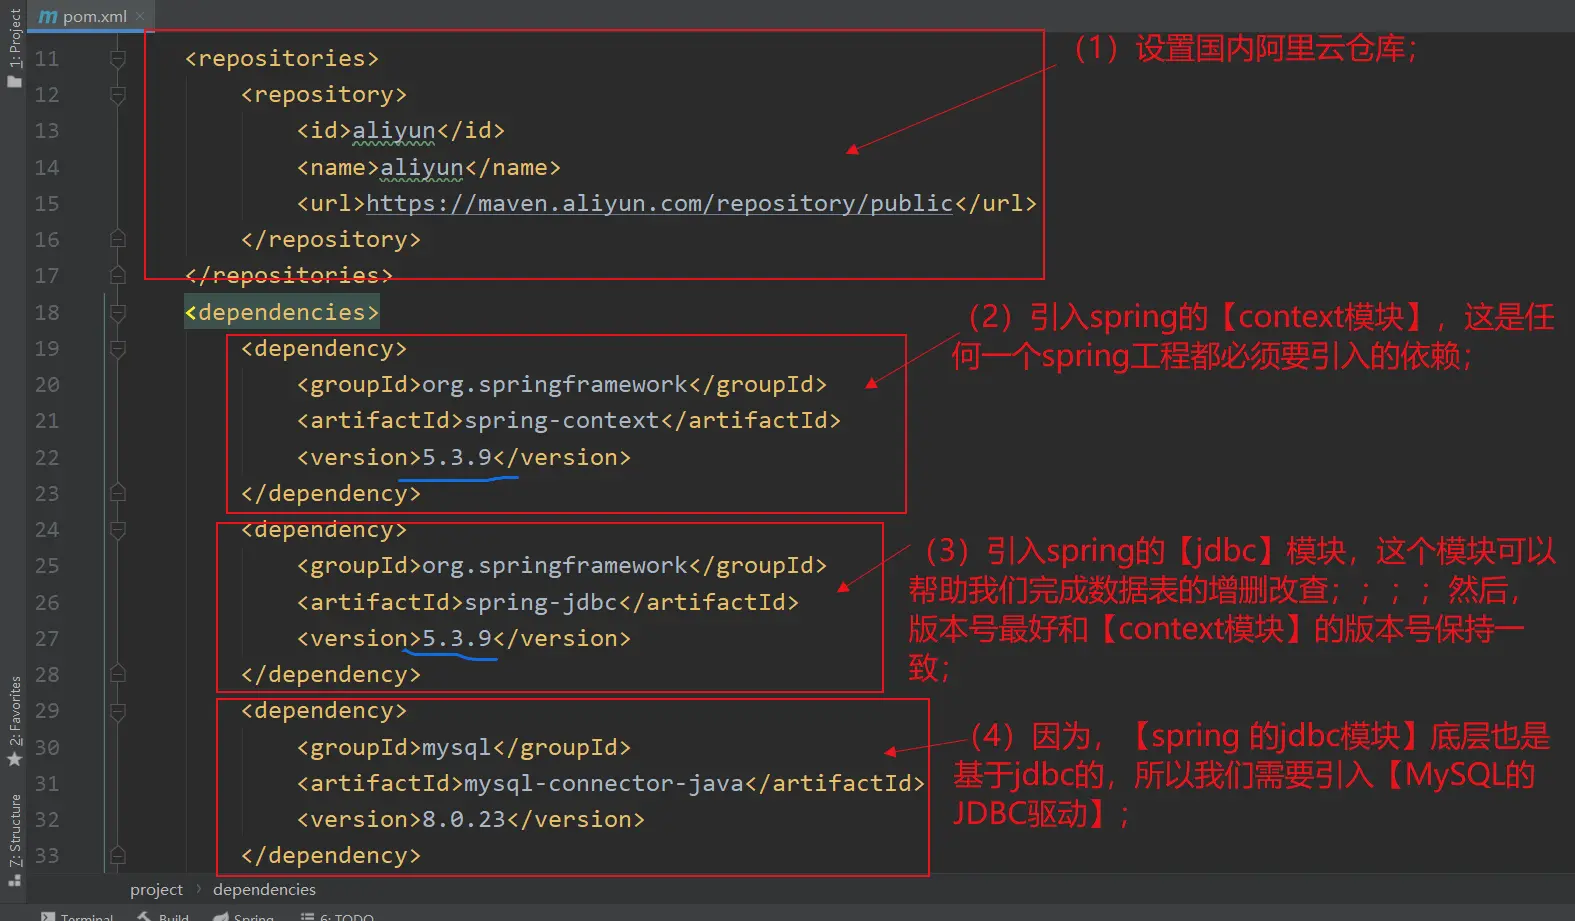Screen dimensions: 1575x921
Task: Click the highlighted dependencies opening tag
Action: pos(282,313)
